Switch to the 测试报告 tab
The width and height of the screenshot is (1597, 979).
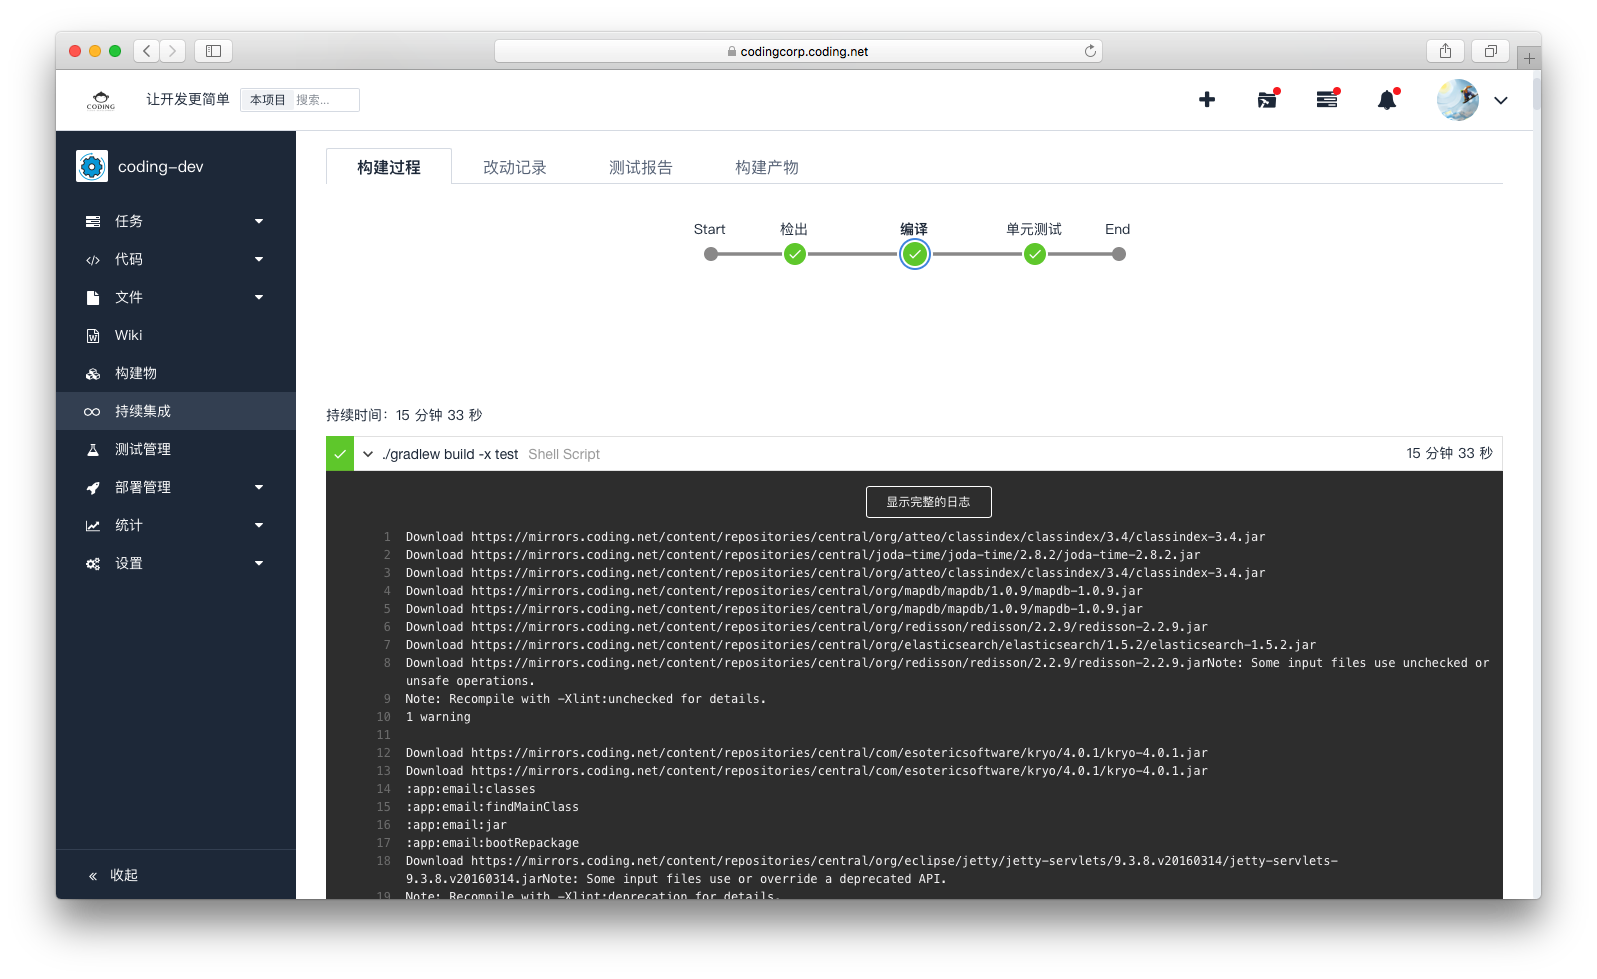pos(640,167)
